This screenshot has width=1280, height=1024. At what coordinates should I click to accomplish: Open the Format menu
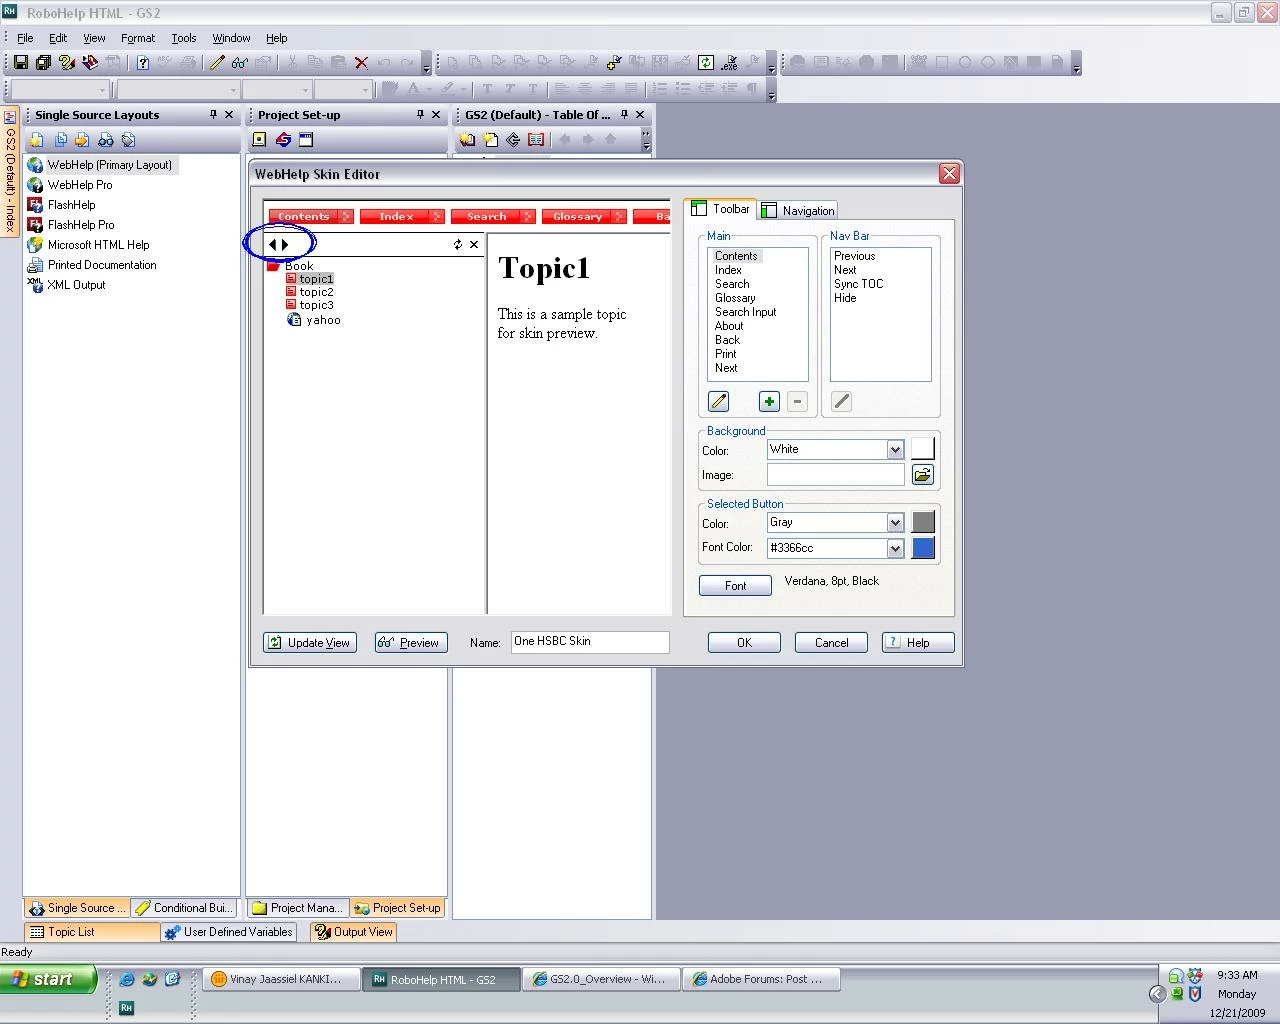[x=138, y=38]
